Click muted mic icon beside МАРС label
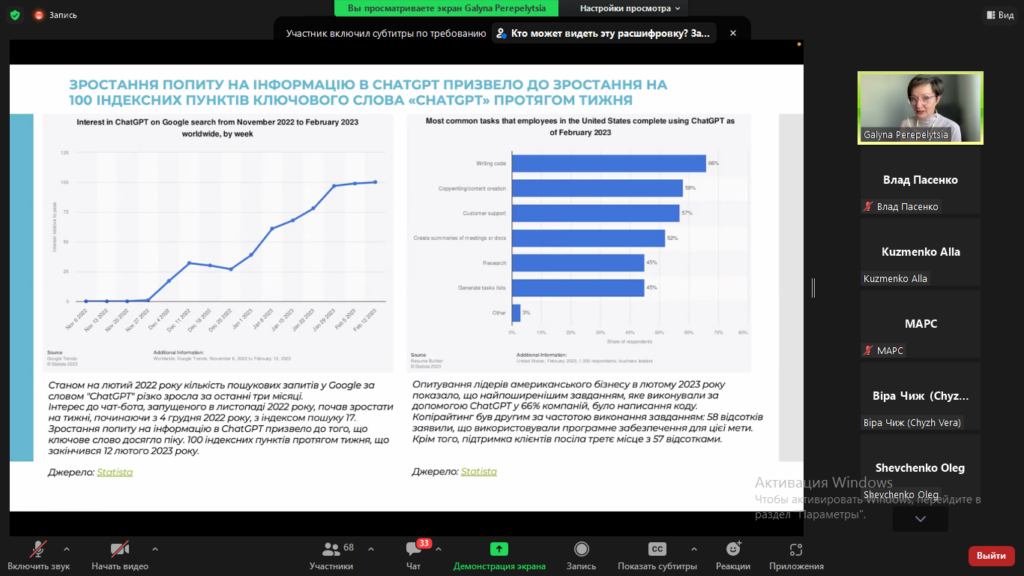1024x576 pixels. (868, 351)
